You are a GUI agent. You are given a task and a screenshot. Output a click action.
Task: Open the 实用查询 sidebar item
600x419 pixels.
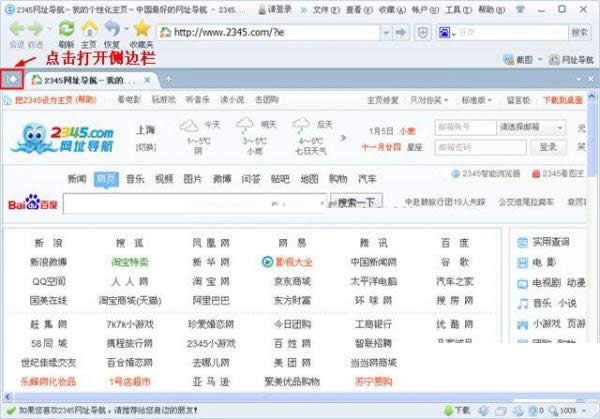click(x=544, y=242)
